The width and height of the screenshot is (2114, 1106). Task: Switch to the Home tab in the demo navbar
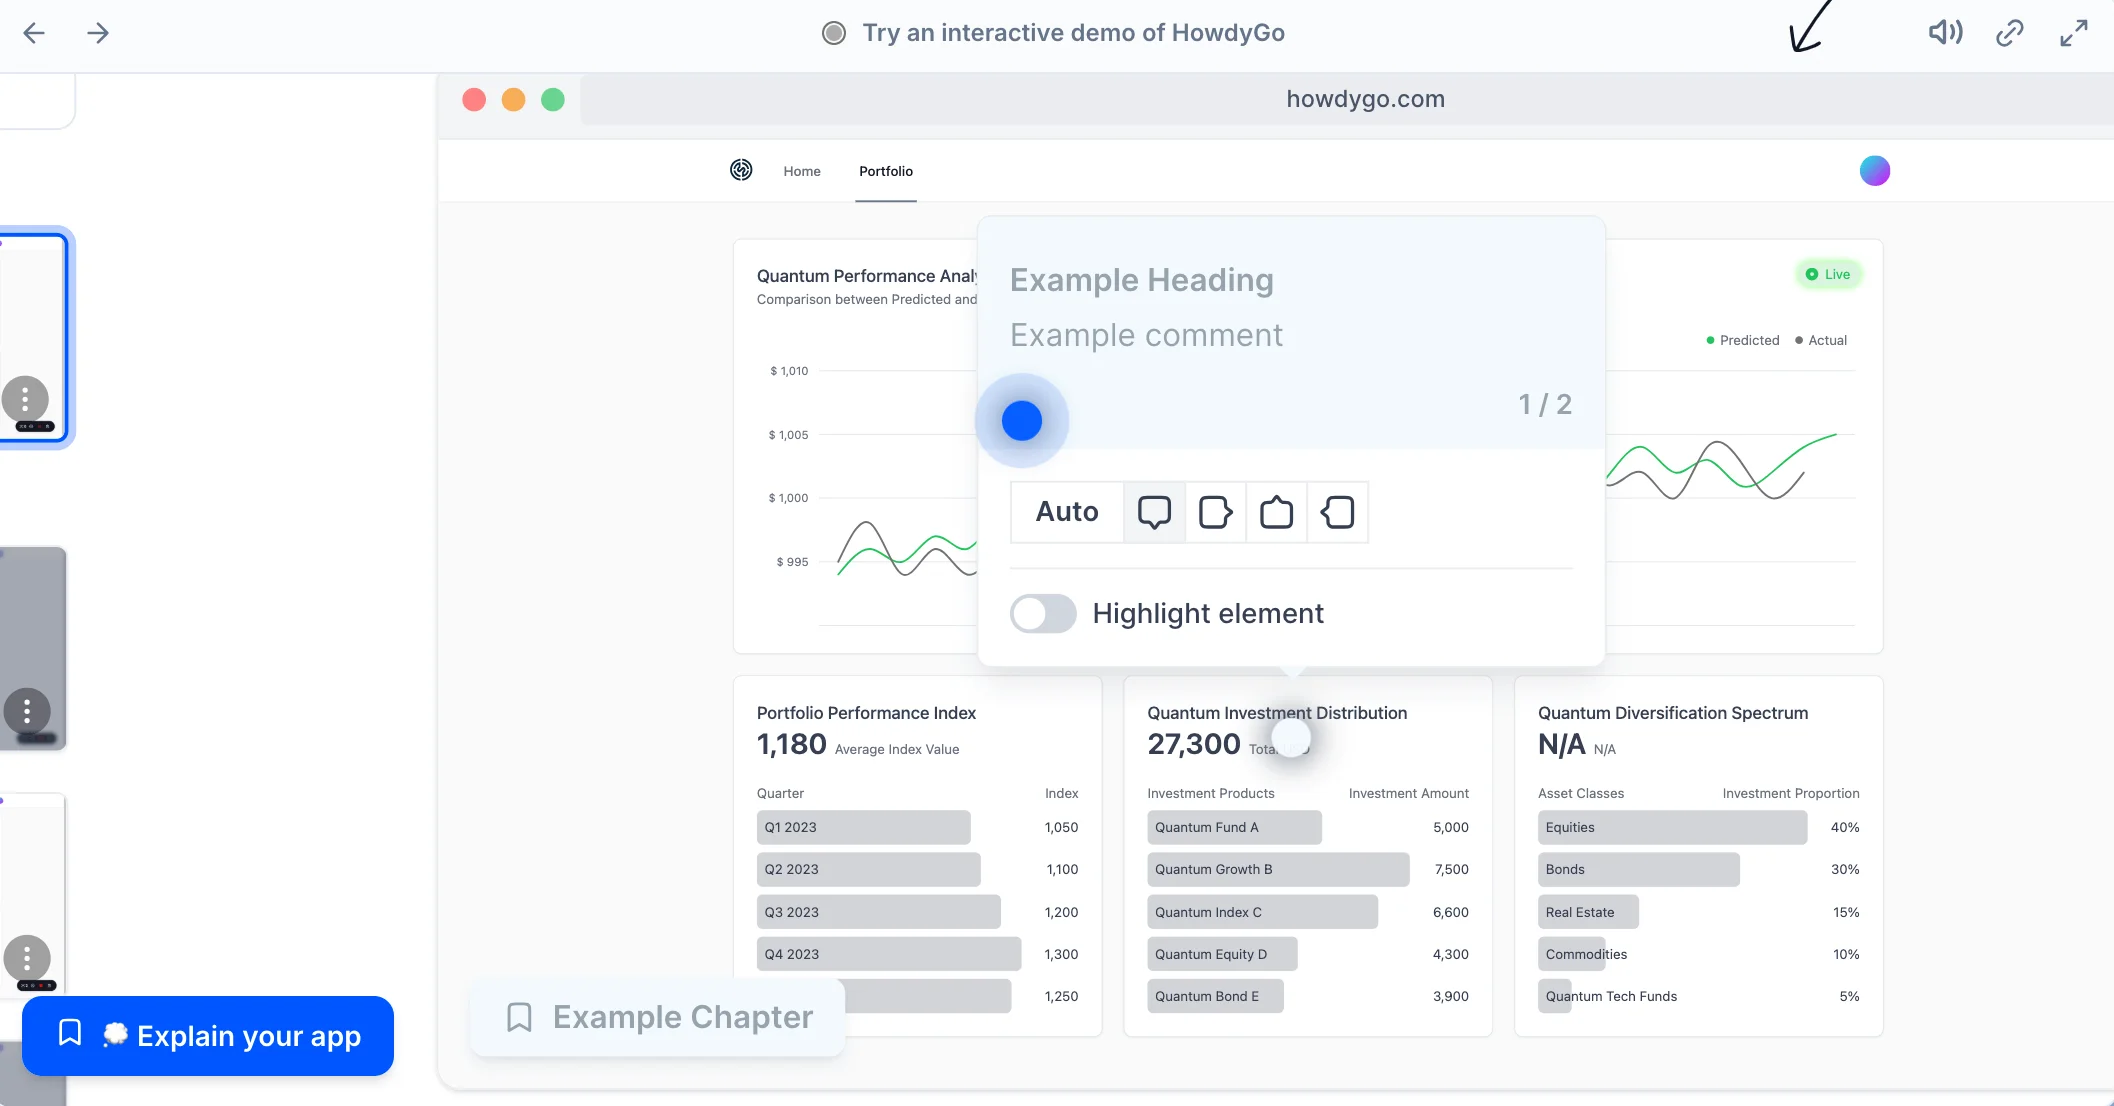tap(801, 171)
